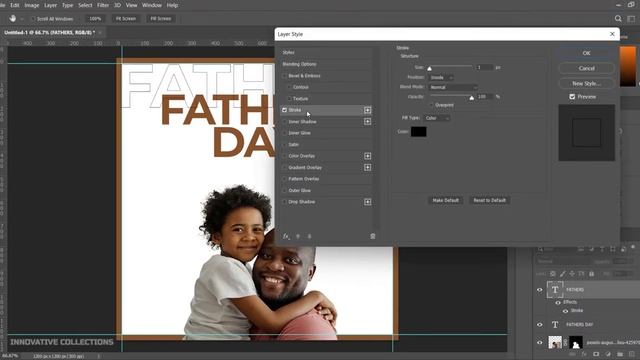This screenshot has width=640, height=360.
Task: Click FATHERS text layer T thumbnail
Action: pyautogui.click(x=555, y=290)
